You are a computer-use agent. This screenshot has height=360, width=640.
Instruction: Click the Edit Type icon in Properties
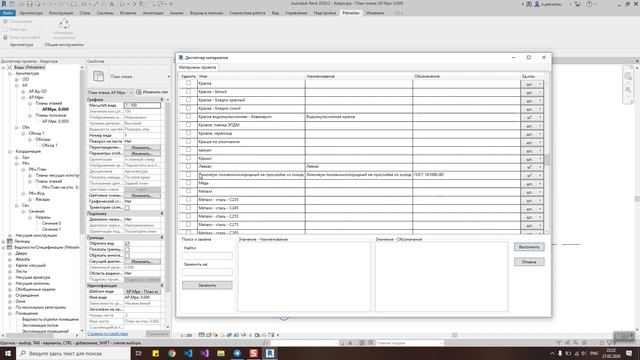[x=139, y=92]
